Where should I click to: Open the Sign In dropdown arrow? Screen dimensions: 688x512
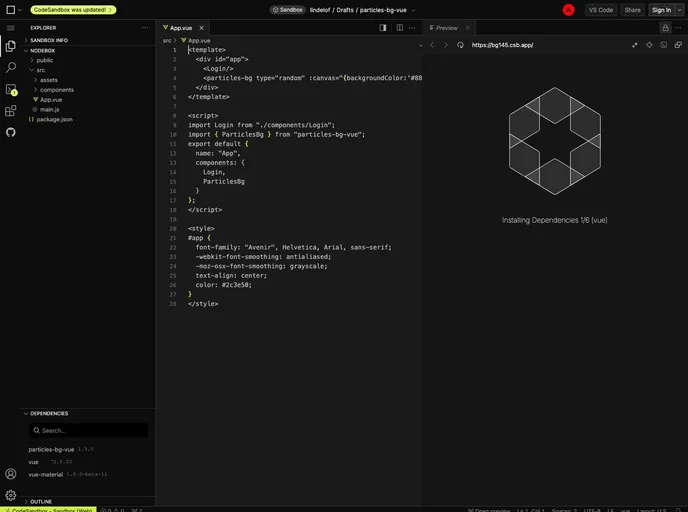coord(680,10)
